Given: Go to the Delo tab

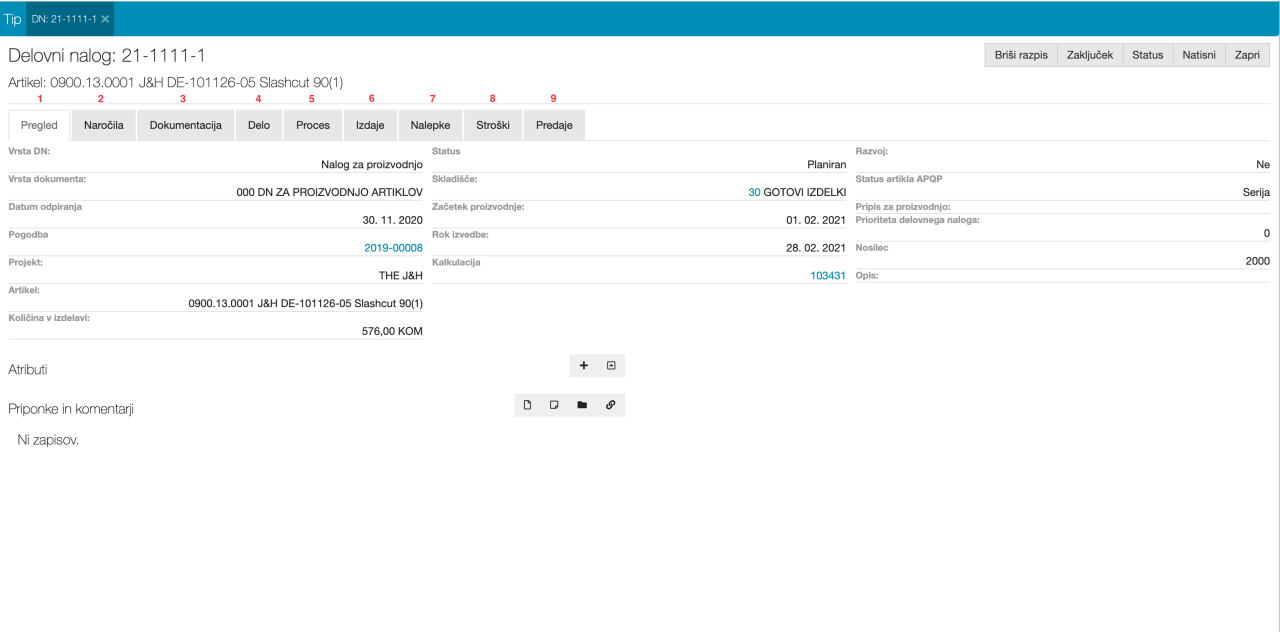Looking at the screenshot, I should [259, 126].
